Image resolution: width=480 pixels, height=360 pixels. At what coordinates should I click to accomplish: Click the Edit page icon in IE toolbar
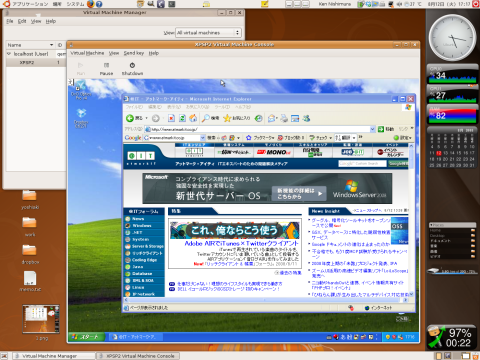click(295, 118)
